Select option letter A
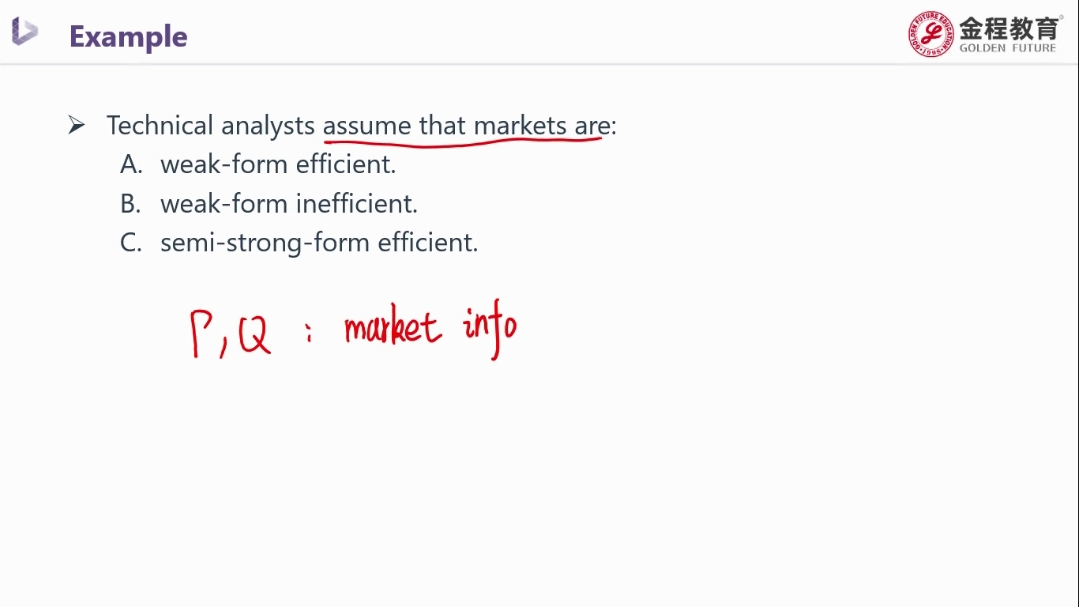Screen dimensions: 1079x607 click(x=131, y=164)
